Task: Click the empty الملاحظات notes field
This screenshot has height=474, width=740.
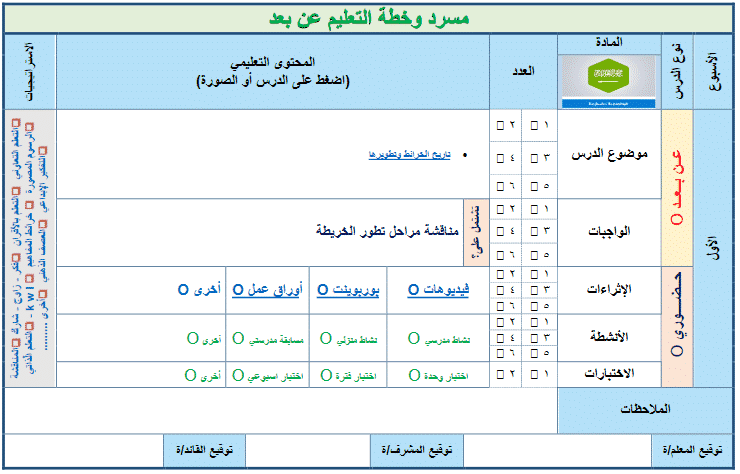Action: tap(281, 410)
